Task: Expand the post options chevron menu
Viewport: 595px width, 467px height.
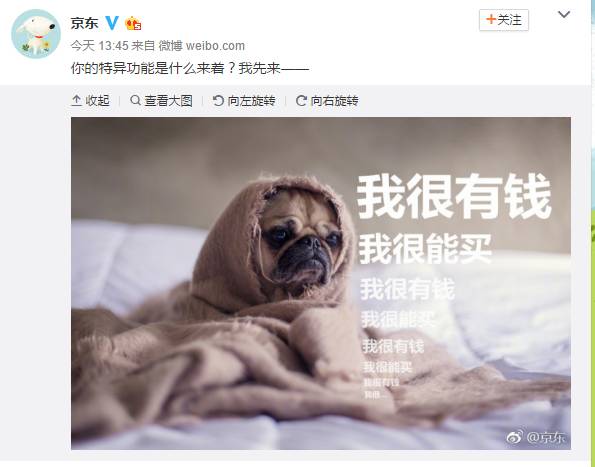Action: click(564, 15)
